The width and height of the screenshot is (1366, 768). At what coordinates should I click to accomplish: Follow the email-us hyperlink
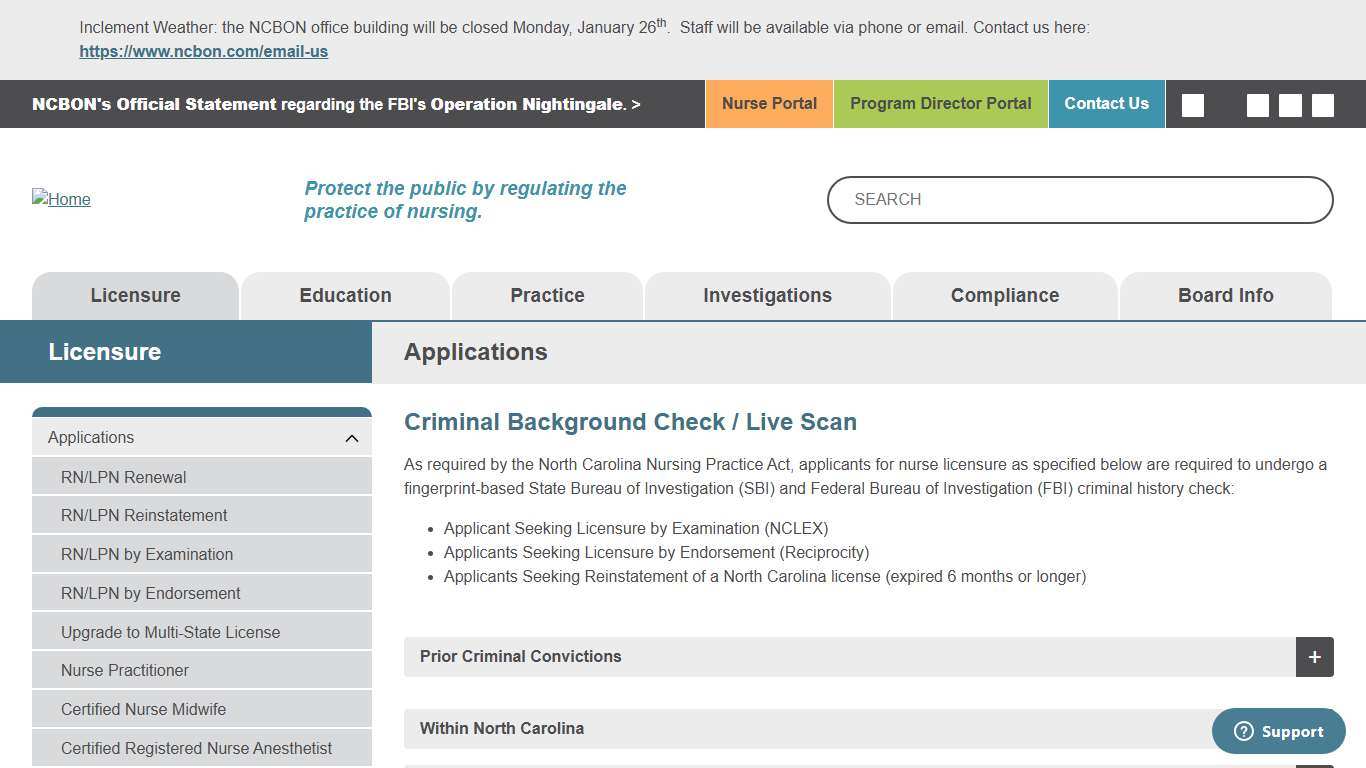[x=203, y=51]
